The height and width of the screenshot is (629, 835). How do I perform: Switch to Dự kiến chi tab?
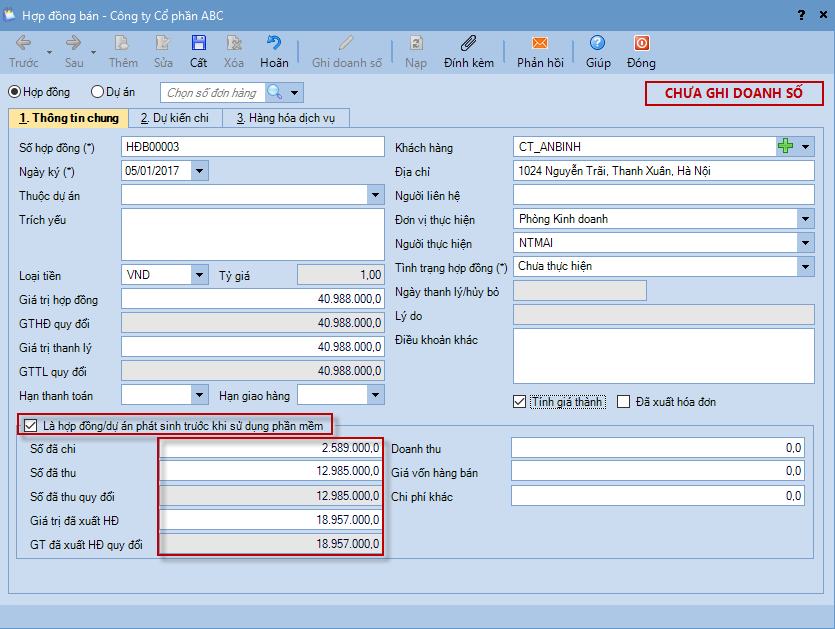174,118
